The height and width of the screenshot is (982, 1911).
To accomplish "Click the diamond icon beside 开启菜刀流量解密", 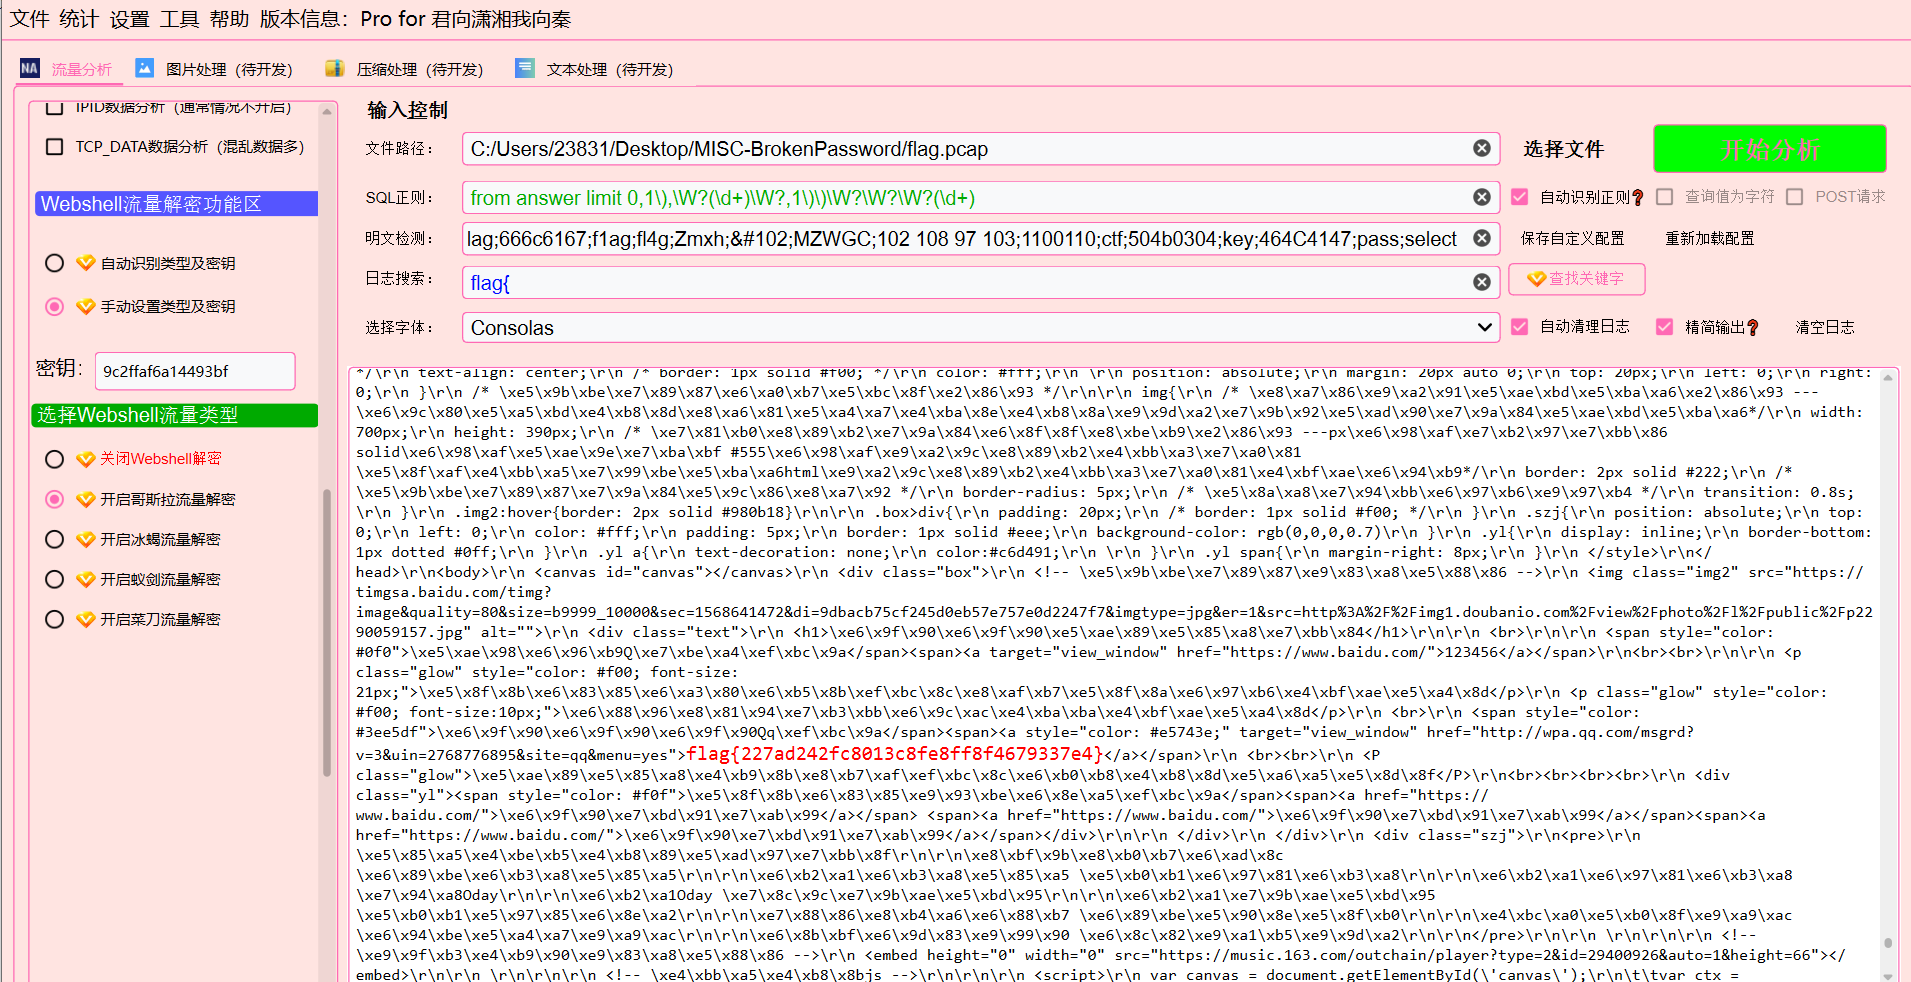I will [x=86, y=619].
